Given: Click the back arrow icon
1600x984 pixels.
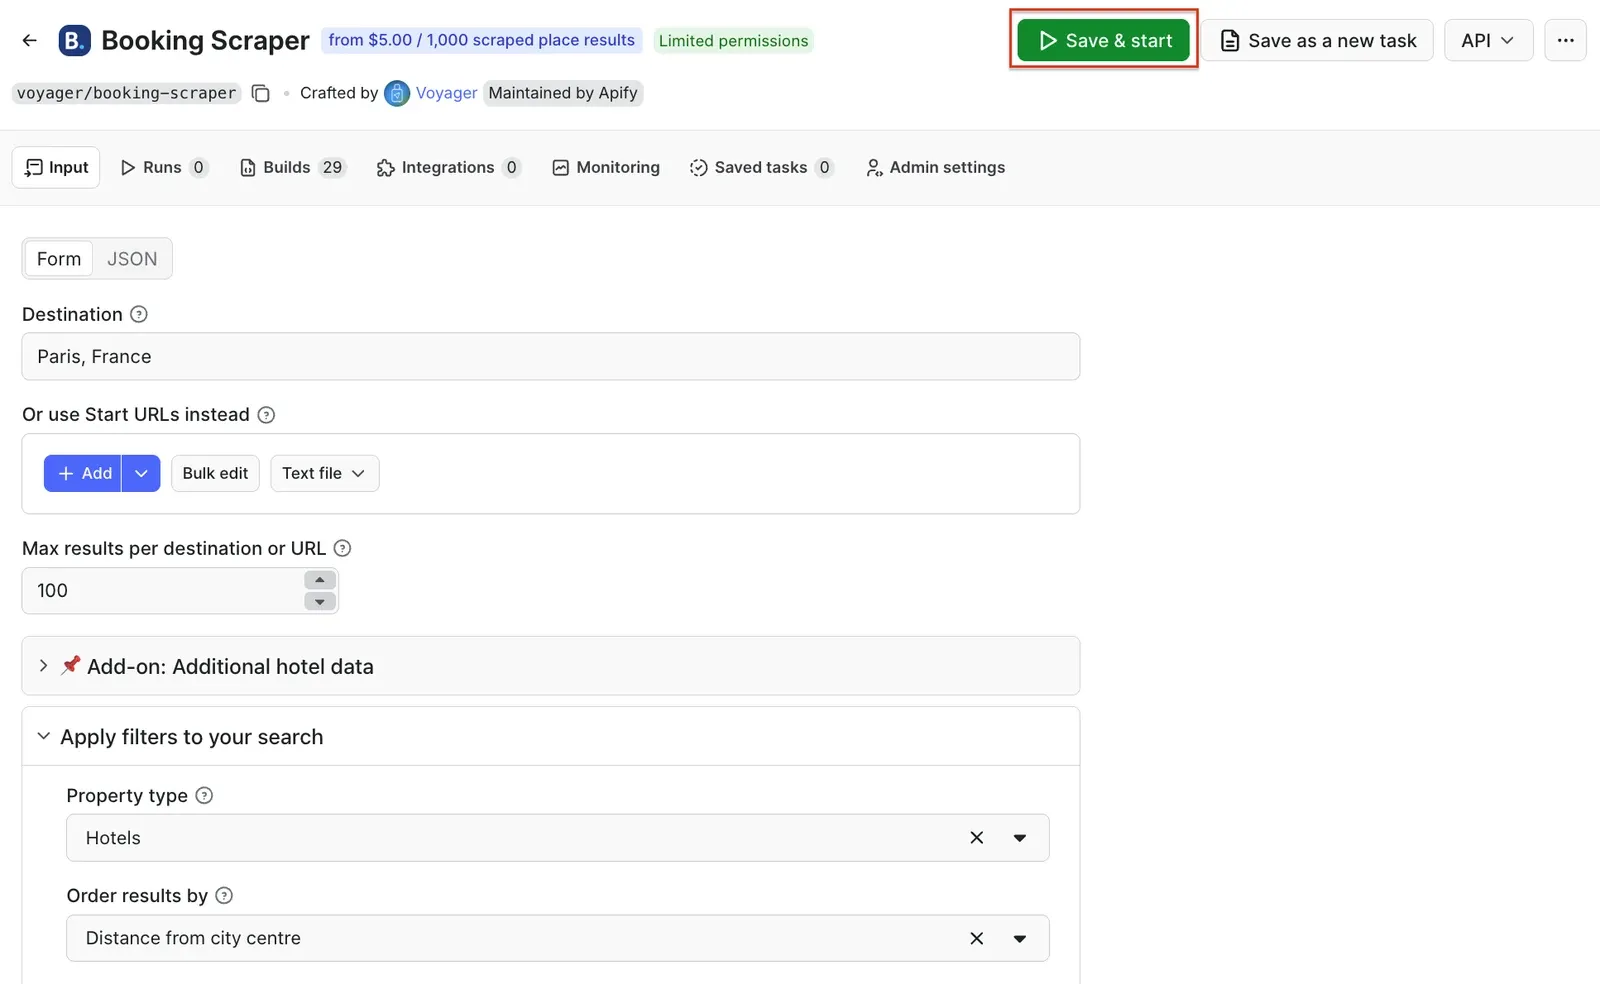Looking at the screenshot, I should coord(29,40).
